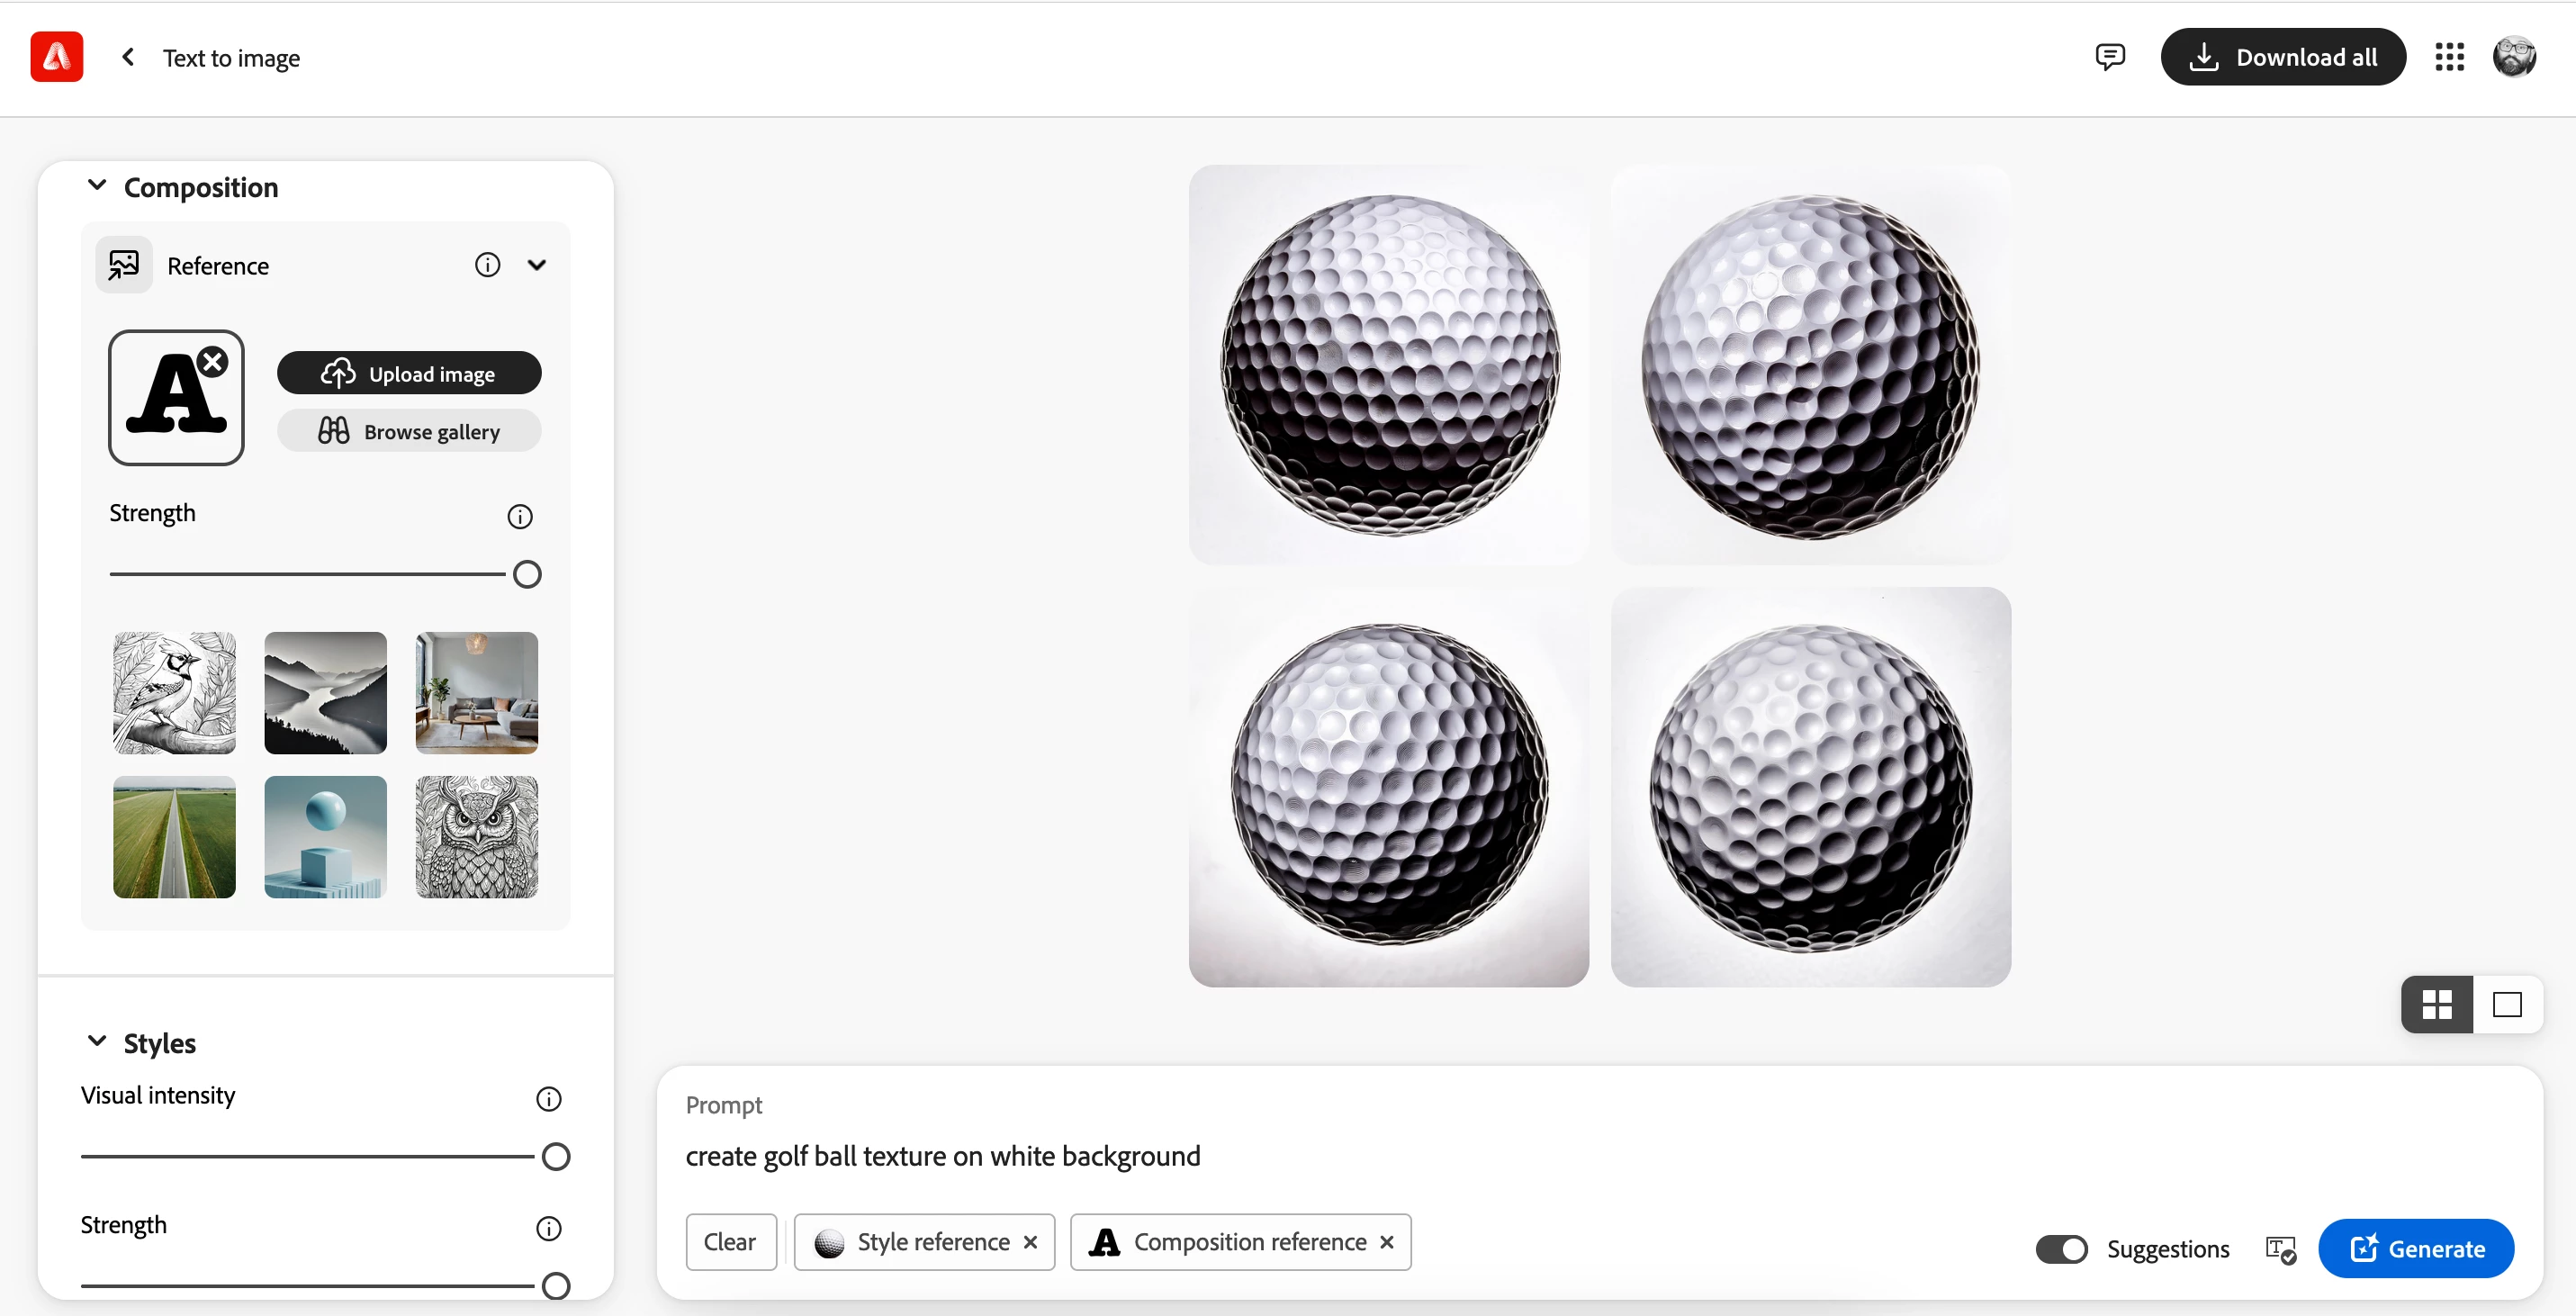Remove the uploaded reference image thumbnail

[213, 362]
